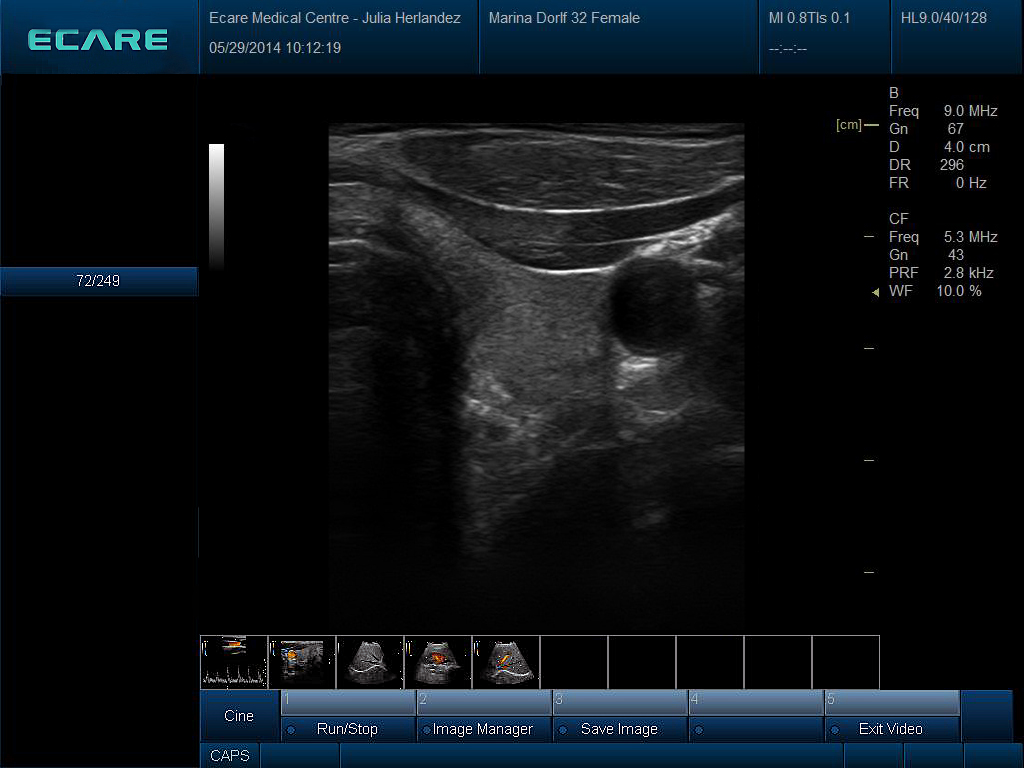The image size is (1024, 768).
Task: Open the third grayscale-only saved thumbnail
Action: pyautogui.click(x=370, y=662)
